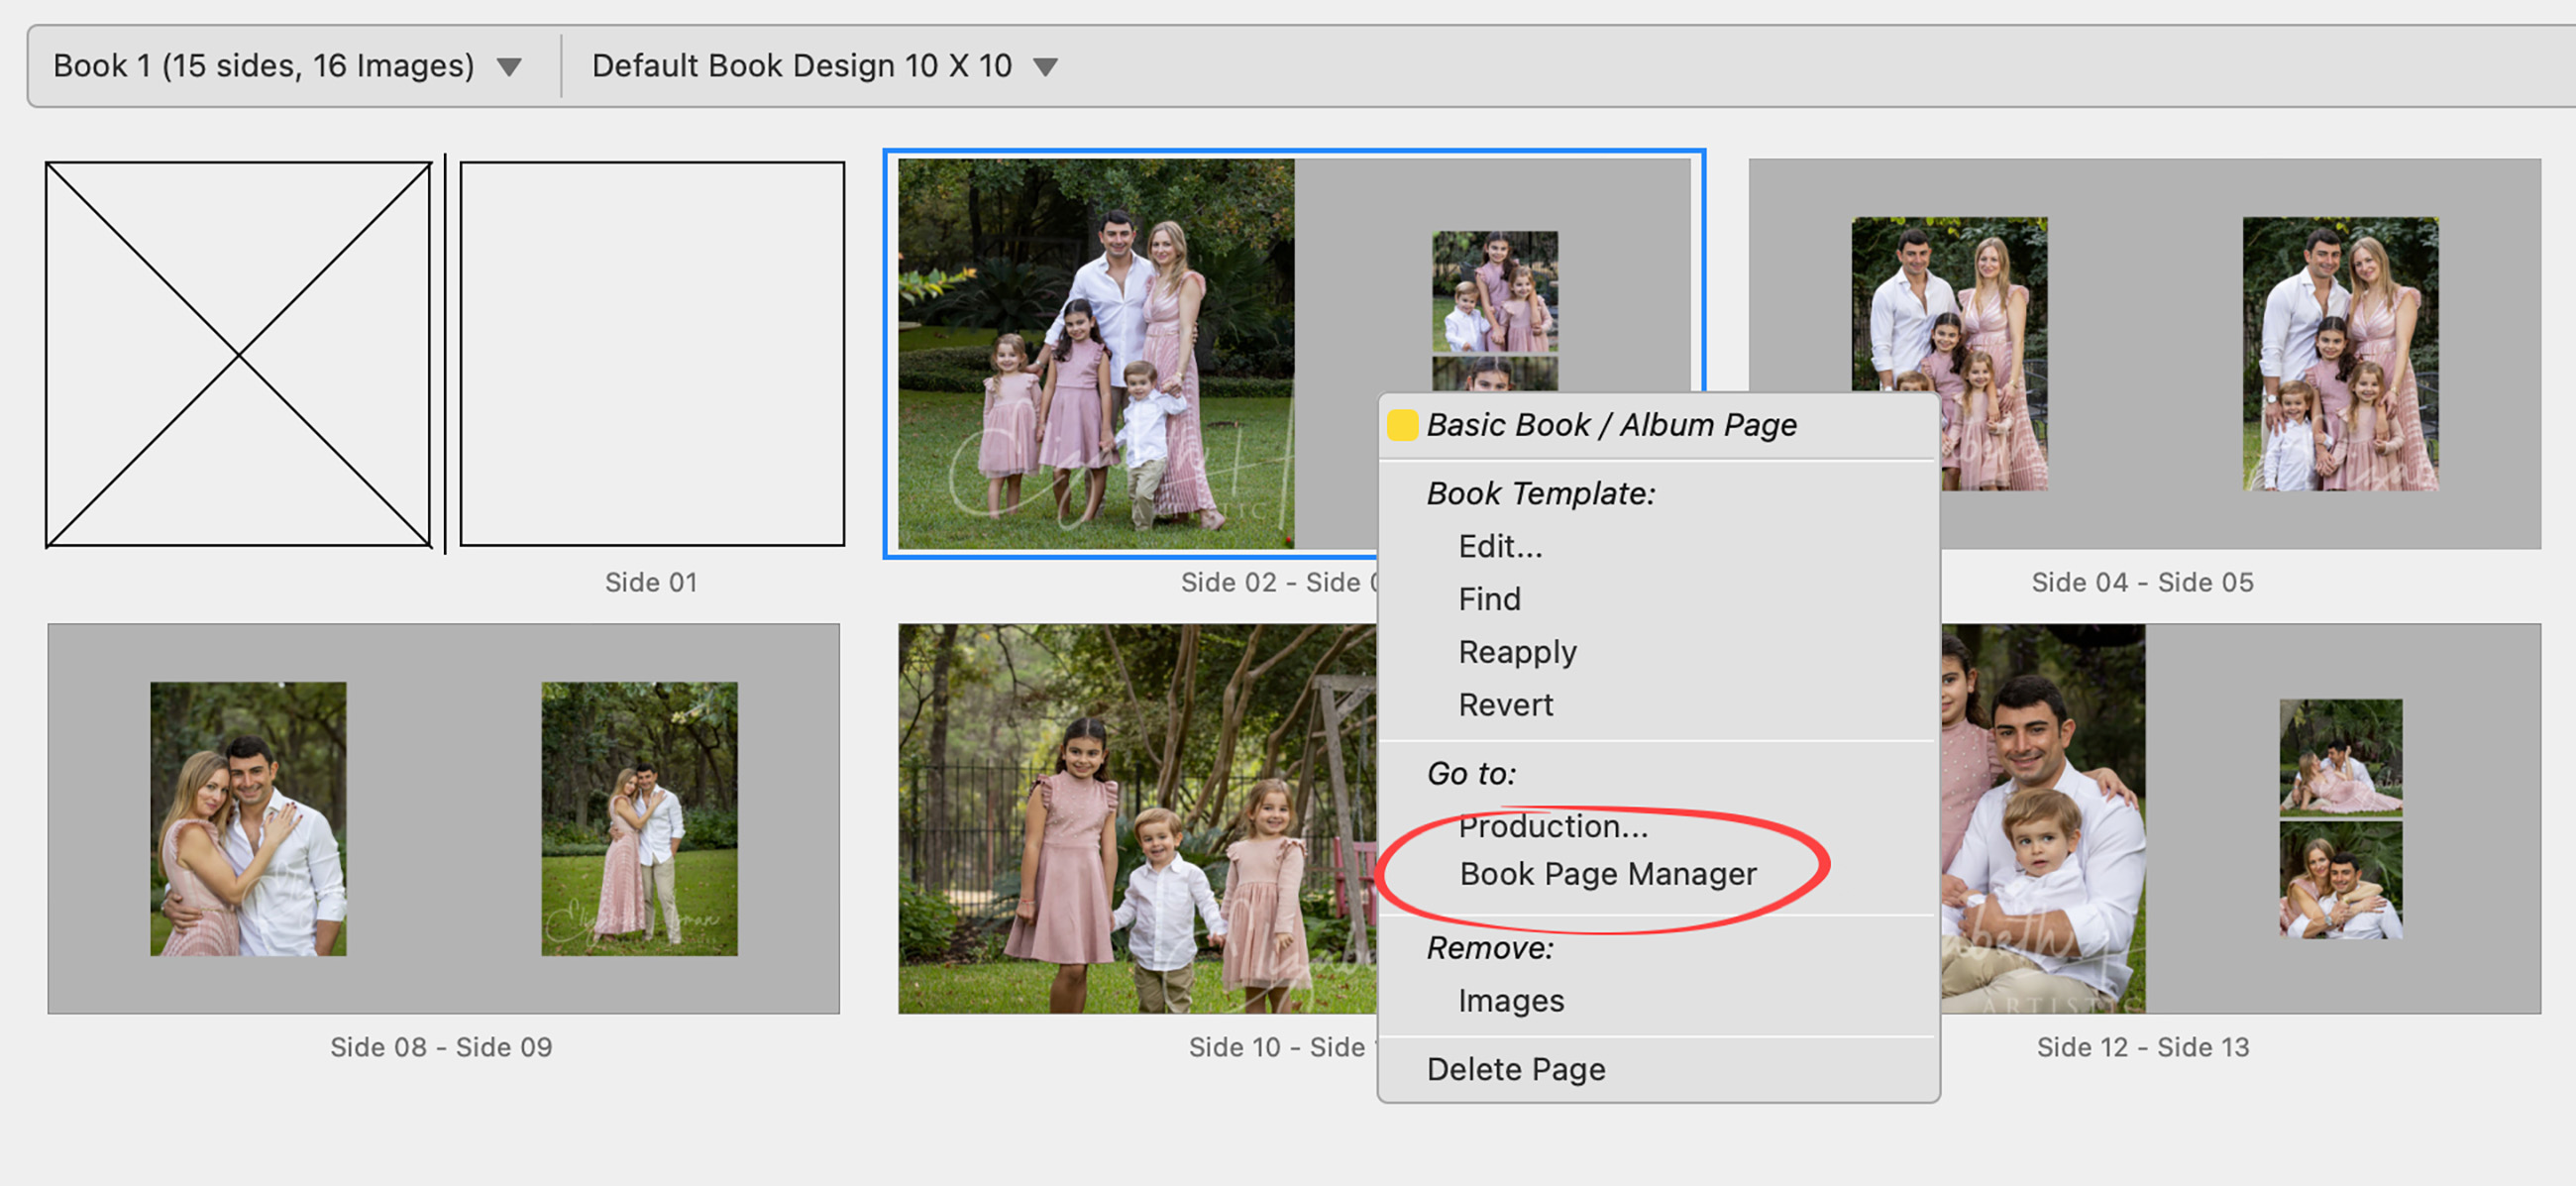Click Reapply in Book Template section

tap(1517, 652)
